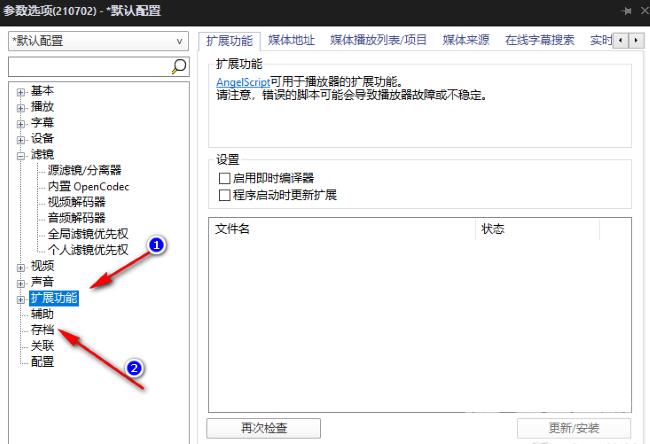Expand the 扩展功能 tree node
Viewport: 650px width, 444px height.
tap(21, 298)
